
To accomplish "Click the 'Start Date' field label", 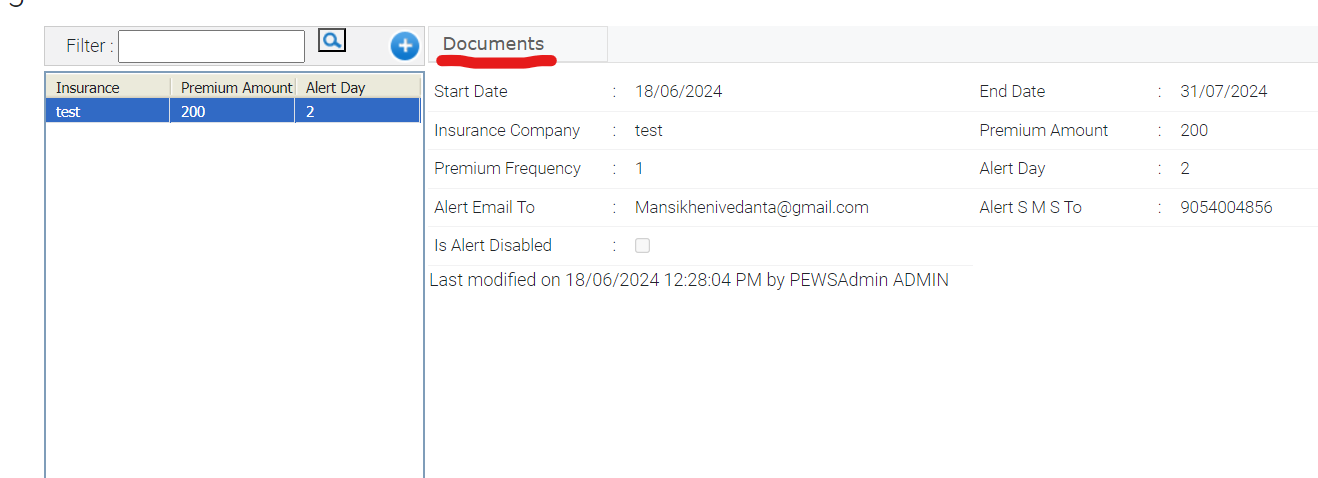I will tap(471, 92).
